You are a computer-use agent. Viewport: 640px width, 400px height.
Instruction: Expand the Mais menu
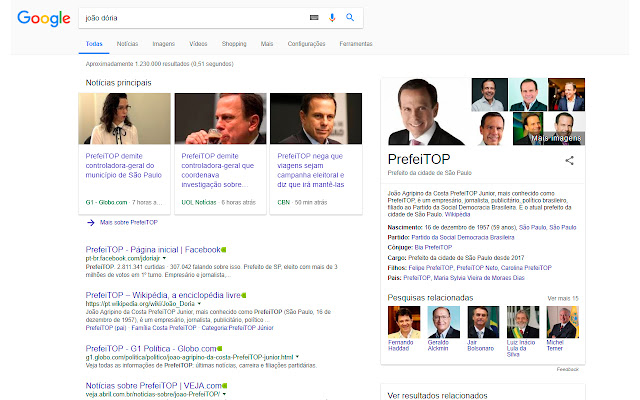pos(267,44)
